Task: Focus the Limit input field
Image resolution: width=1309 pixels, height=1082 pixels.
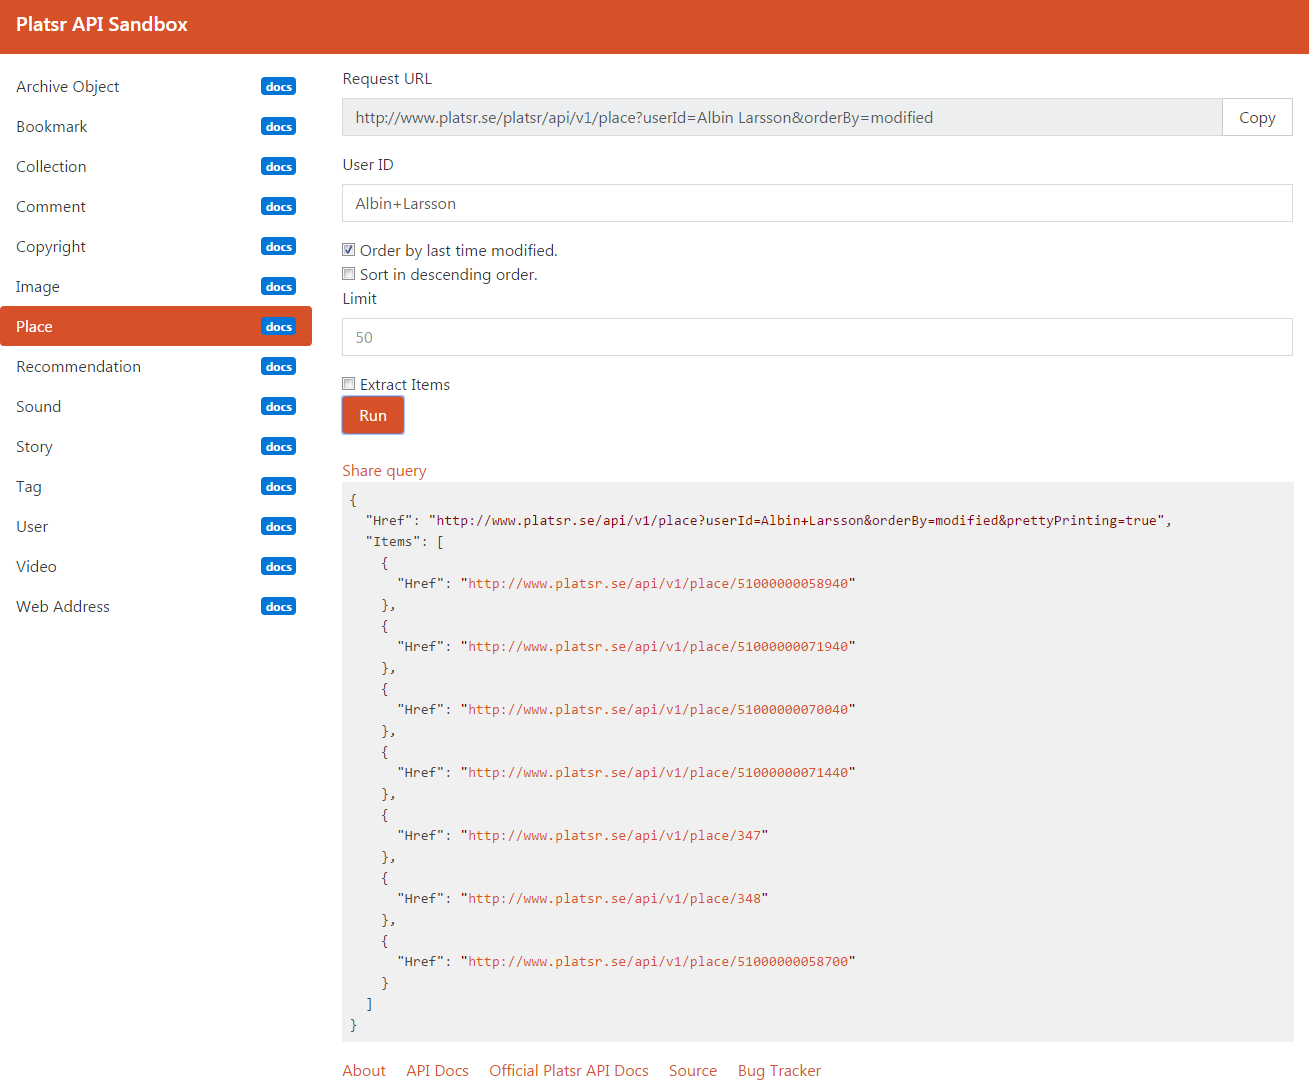Action: coord(817,337)
